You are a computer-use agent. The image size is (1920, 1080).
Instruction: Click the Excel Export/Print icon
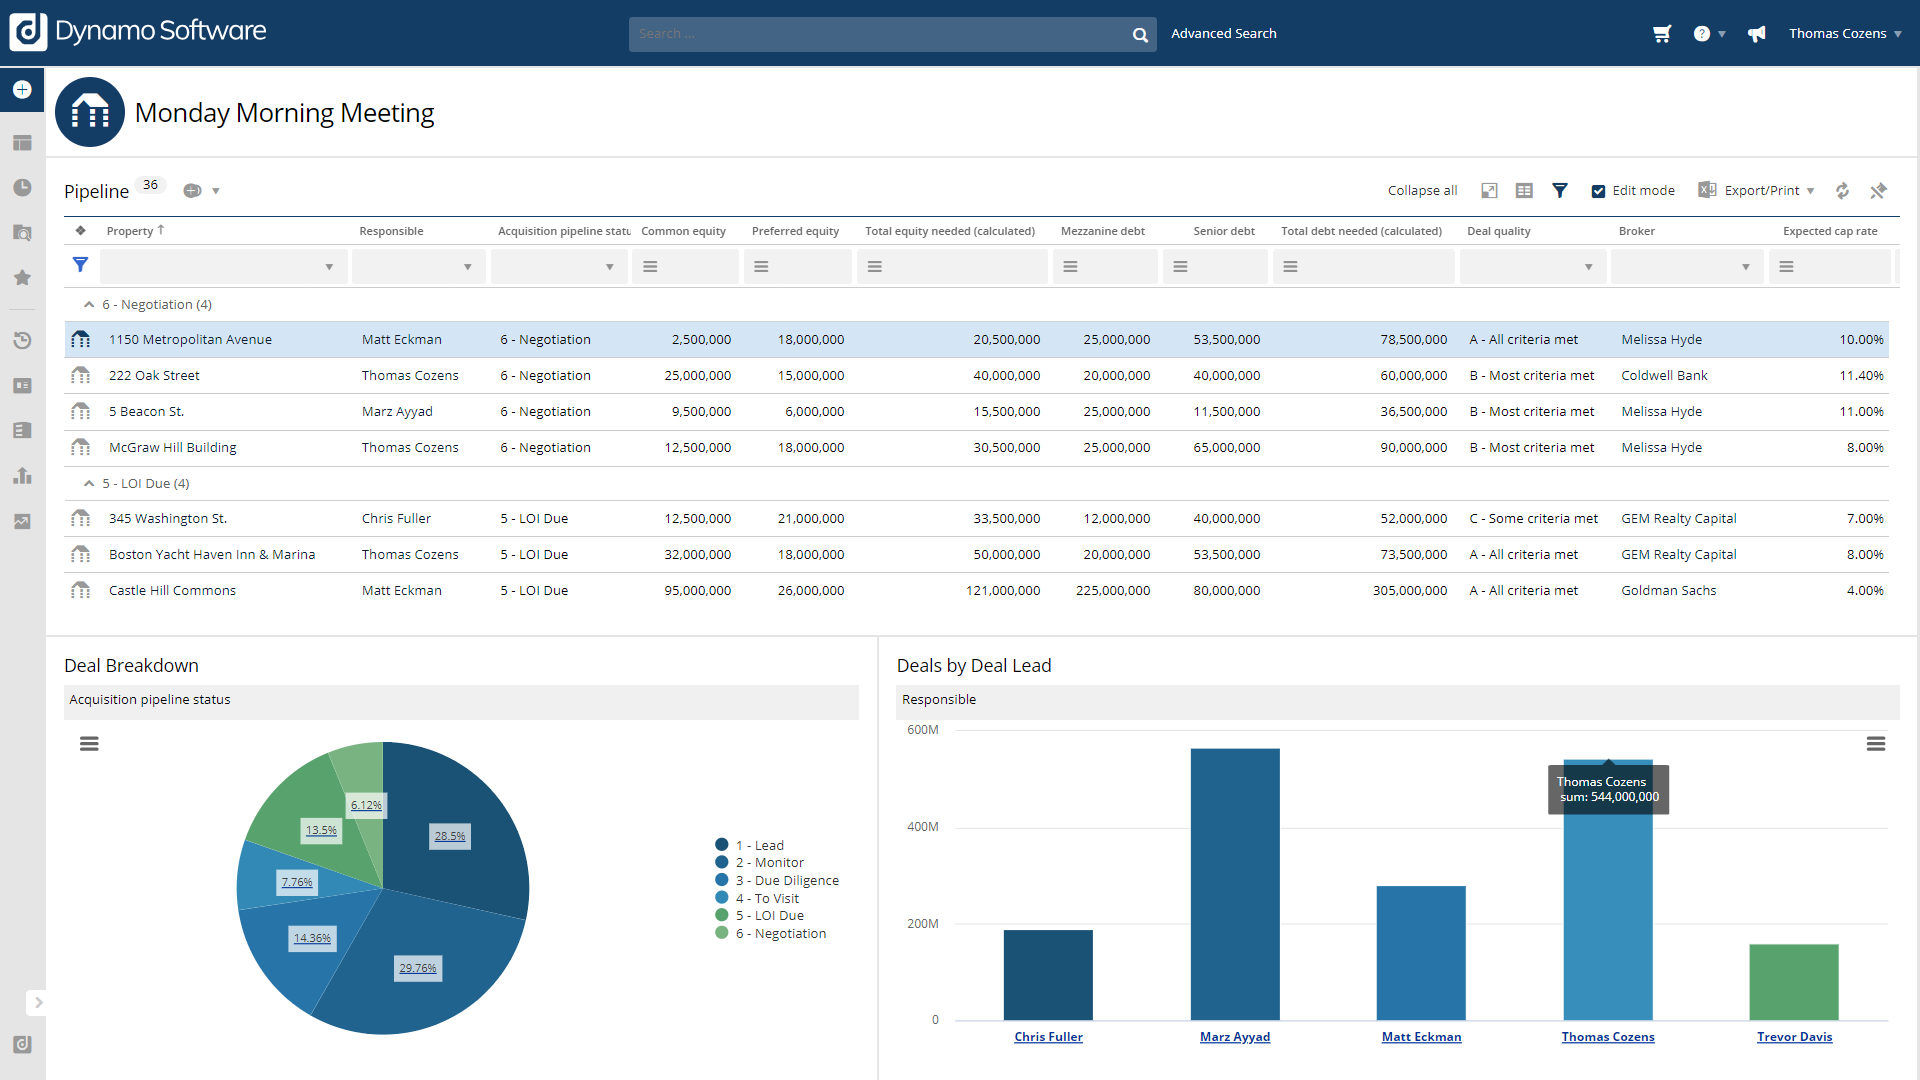click(1707, 190)
